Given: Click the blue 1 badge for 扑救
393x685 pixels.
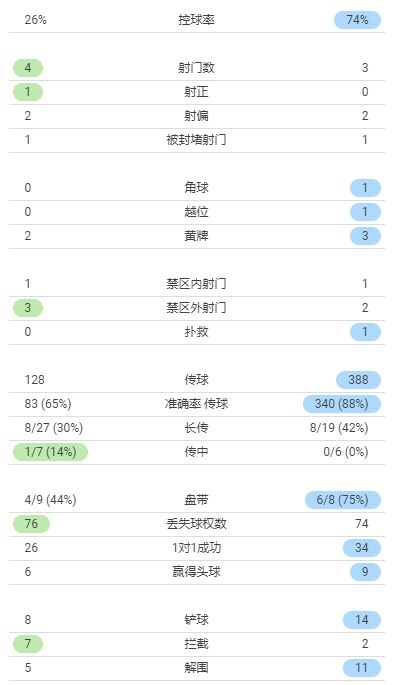Looking at the screenshot, I should [x=365, y=332].
